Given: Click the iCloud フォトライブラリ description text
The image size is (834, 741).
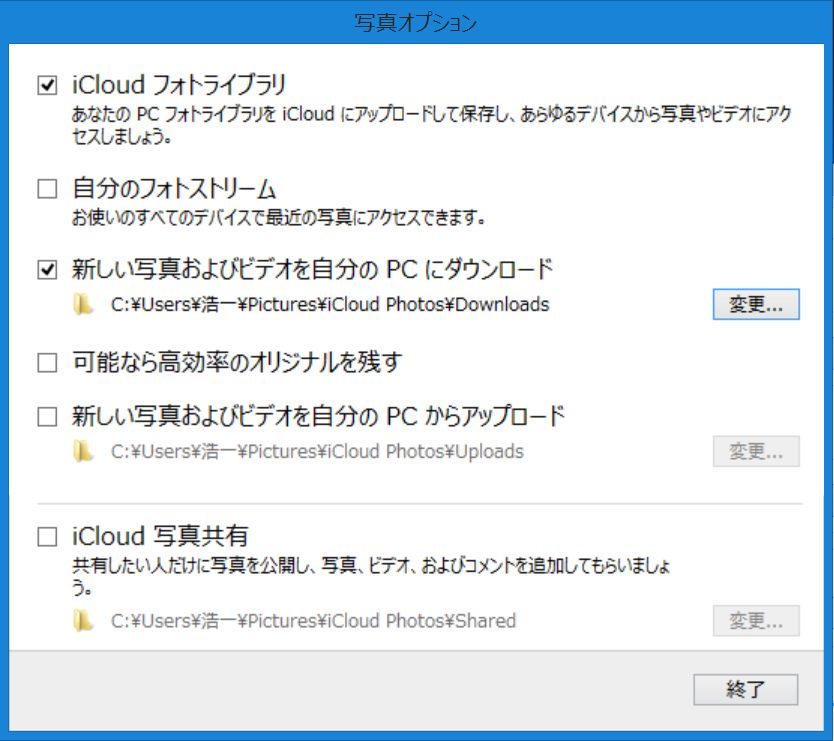Looking at the screenshot, I should 432,125.
